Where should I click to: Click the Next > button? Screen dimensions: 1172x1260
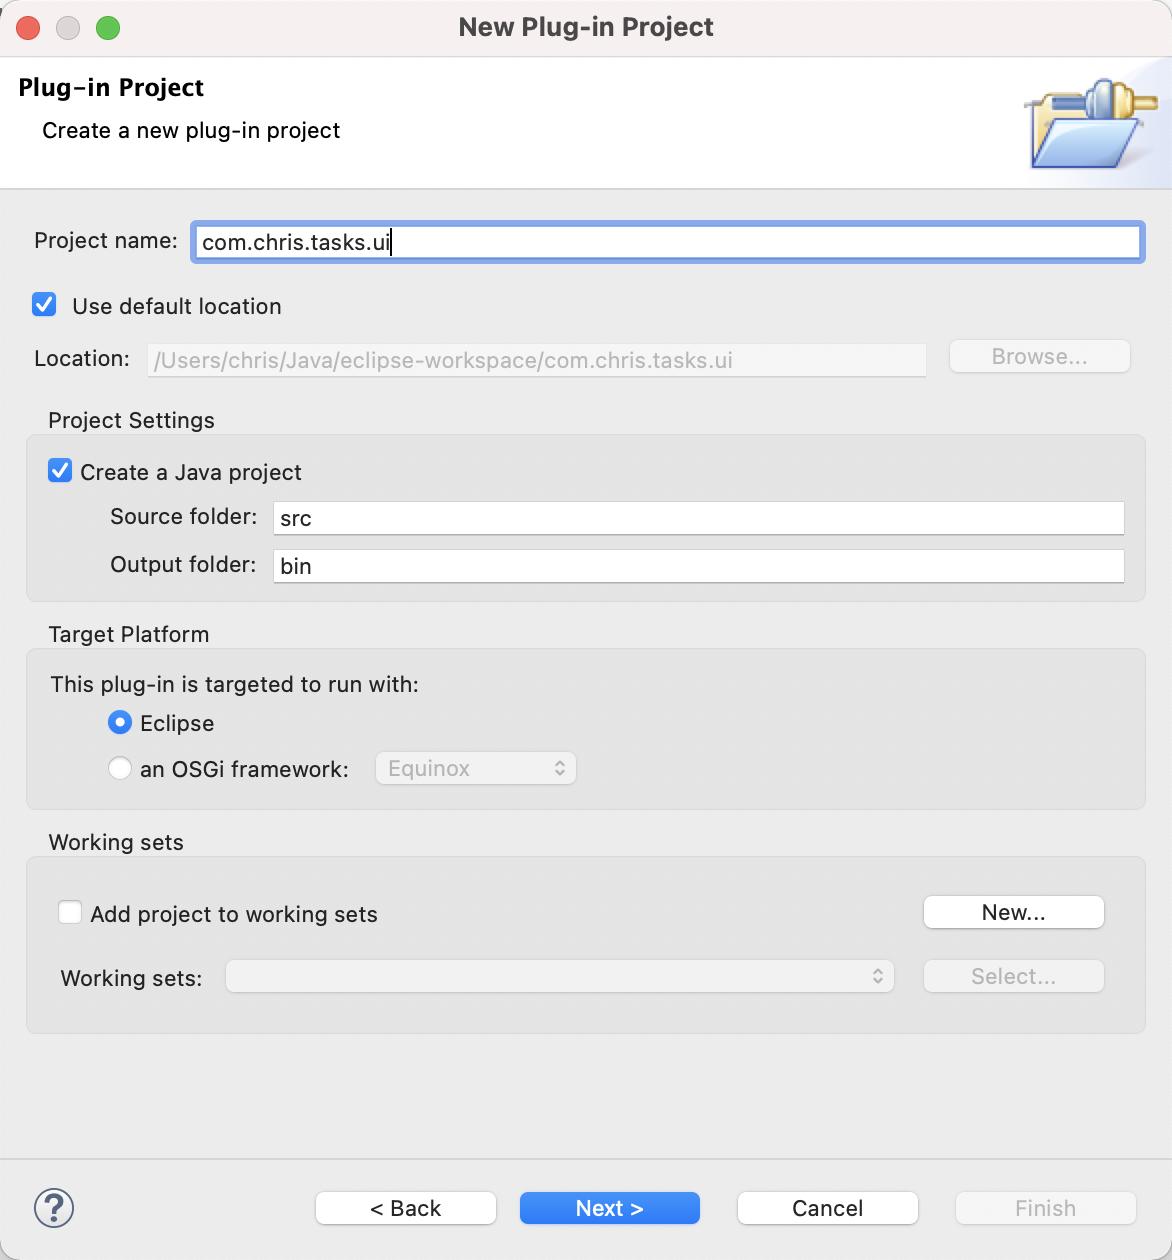pos(609,1208)
